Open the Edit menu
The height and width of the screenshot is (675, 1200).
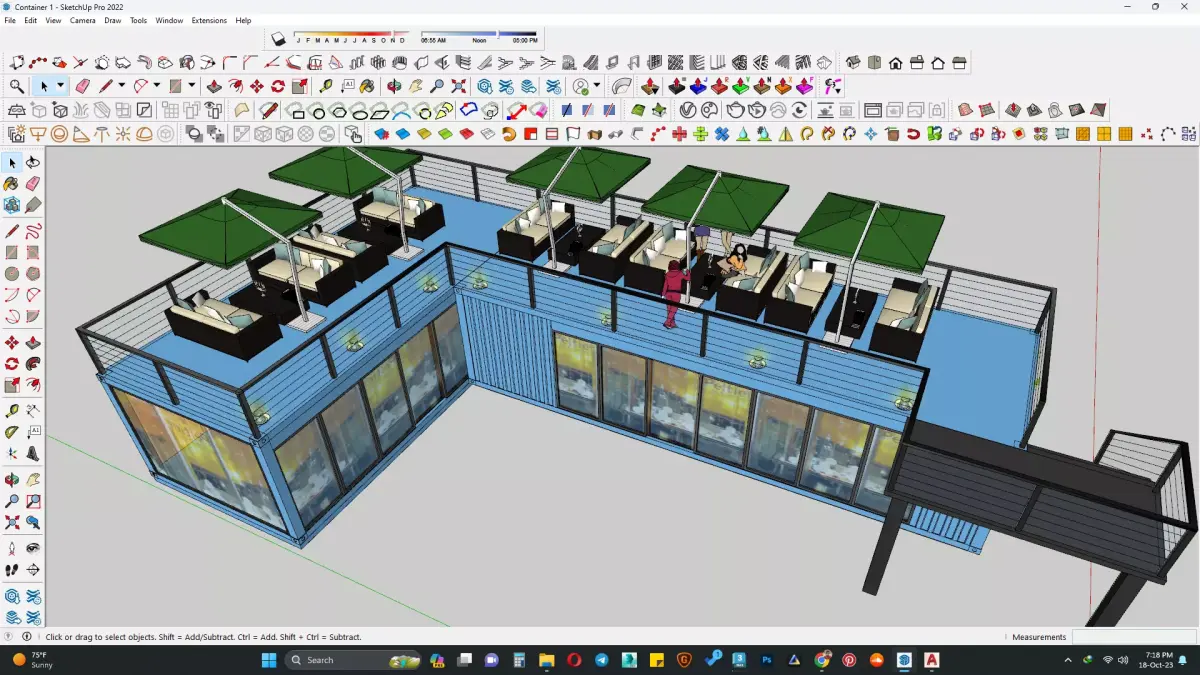[x=31, y=20]
